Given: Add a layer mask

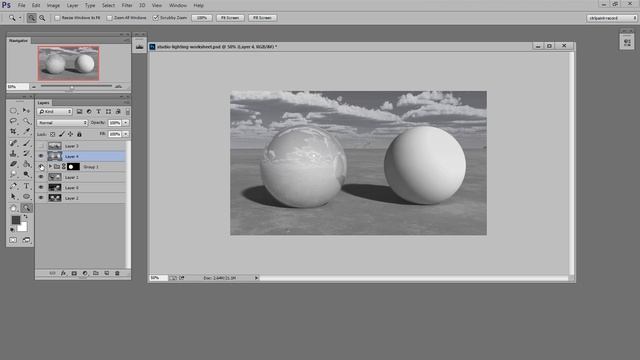Looking at the screenshot, I should click(x=74, y=273).
